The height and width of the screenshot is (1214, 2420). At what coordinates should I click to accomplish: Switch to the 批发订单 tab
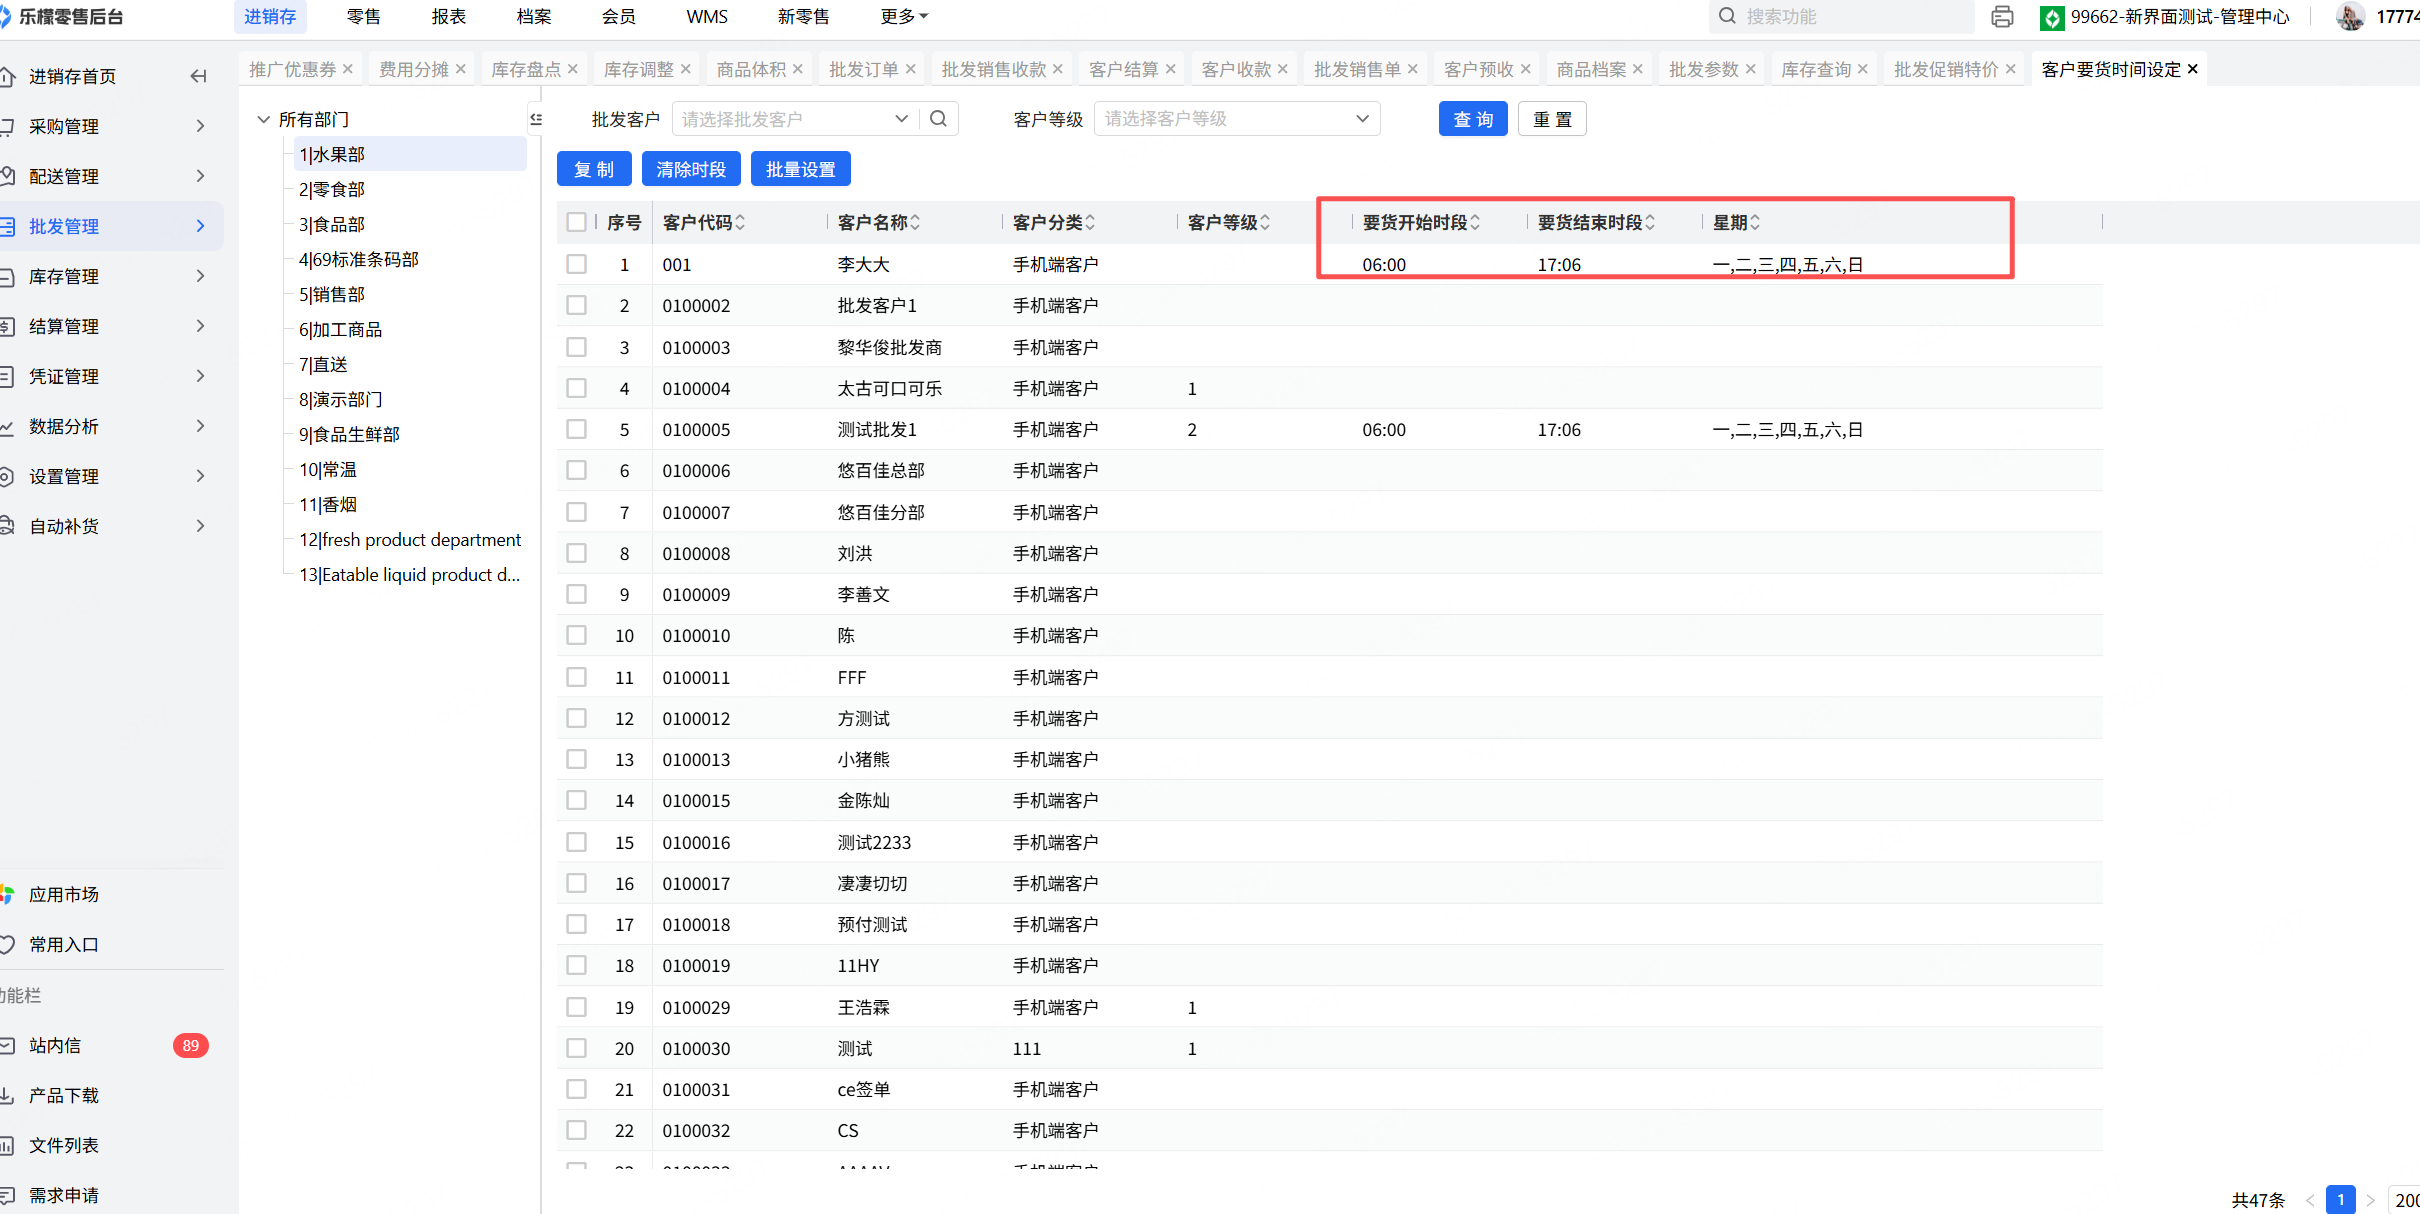point(863,69)
